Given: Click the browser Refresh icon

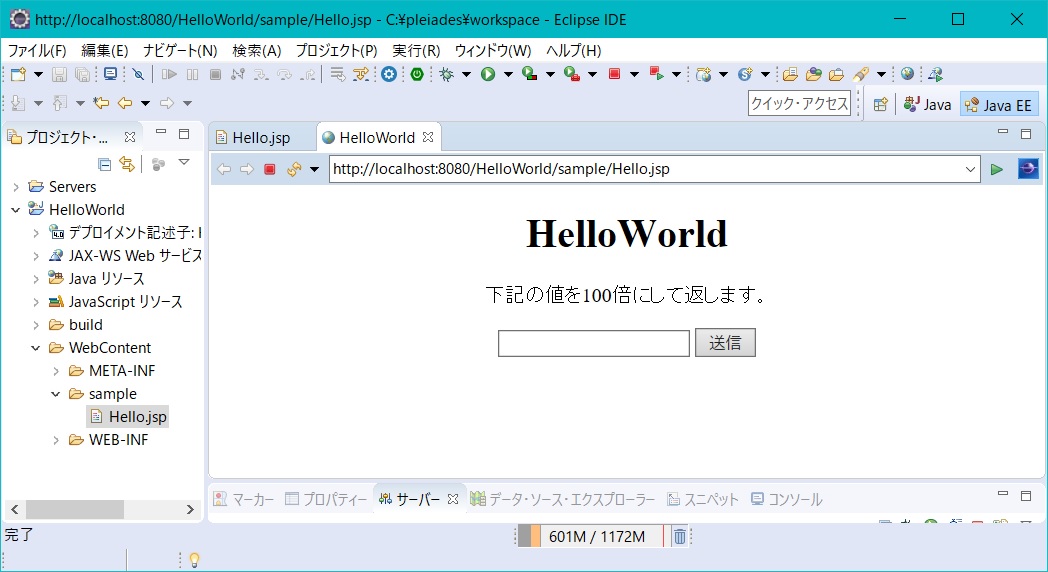Looking at the screenshot, I should 293,169.
